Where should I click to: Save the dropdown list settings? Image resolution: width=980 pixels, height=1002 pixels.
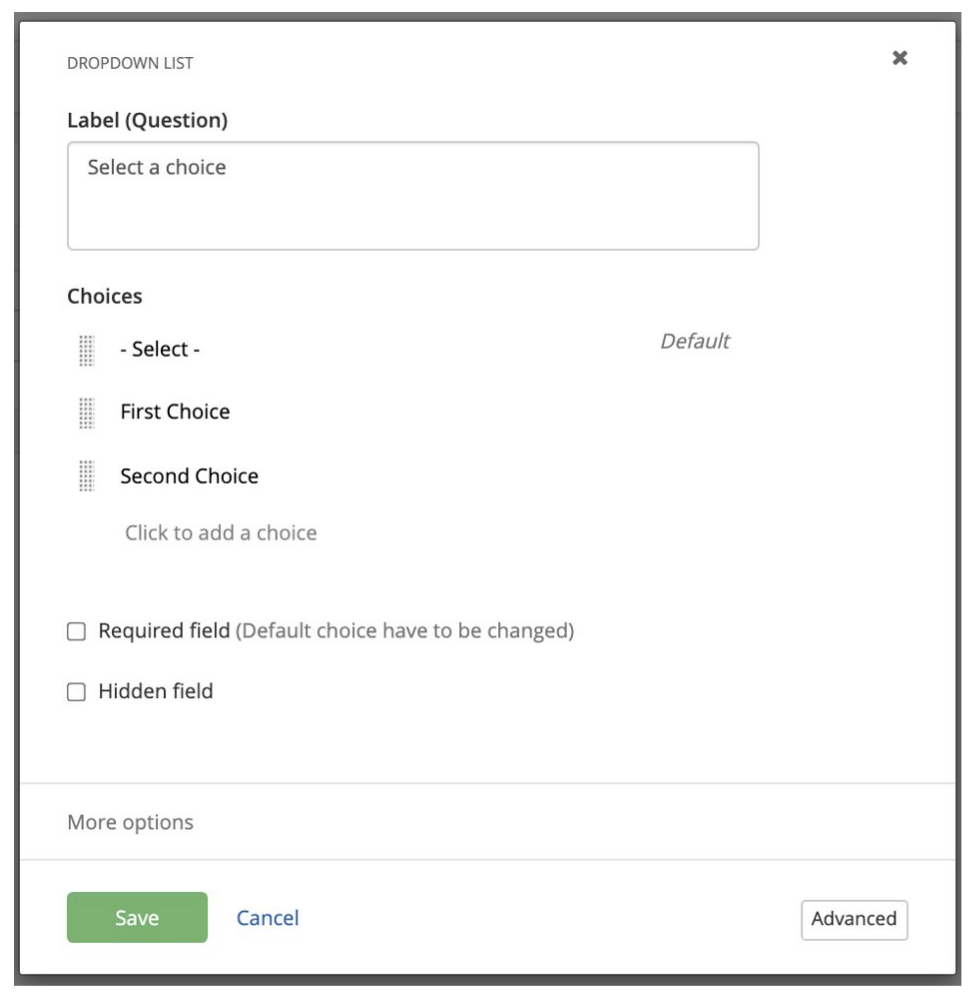[137, 918]
